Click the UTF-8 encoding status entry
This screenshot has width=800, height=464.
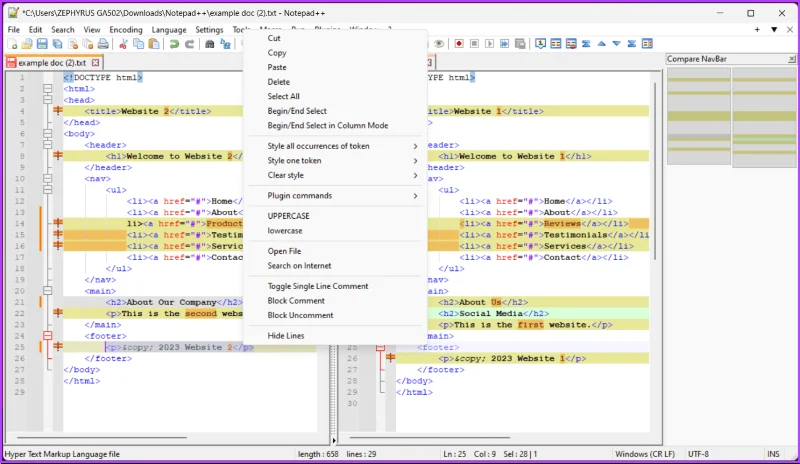(x=698, y=454)
